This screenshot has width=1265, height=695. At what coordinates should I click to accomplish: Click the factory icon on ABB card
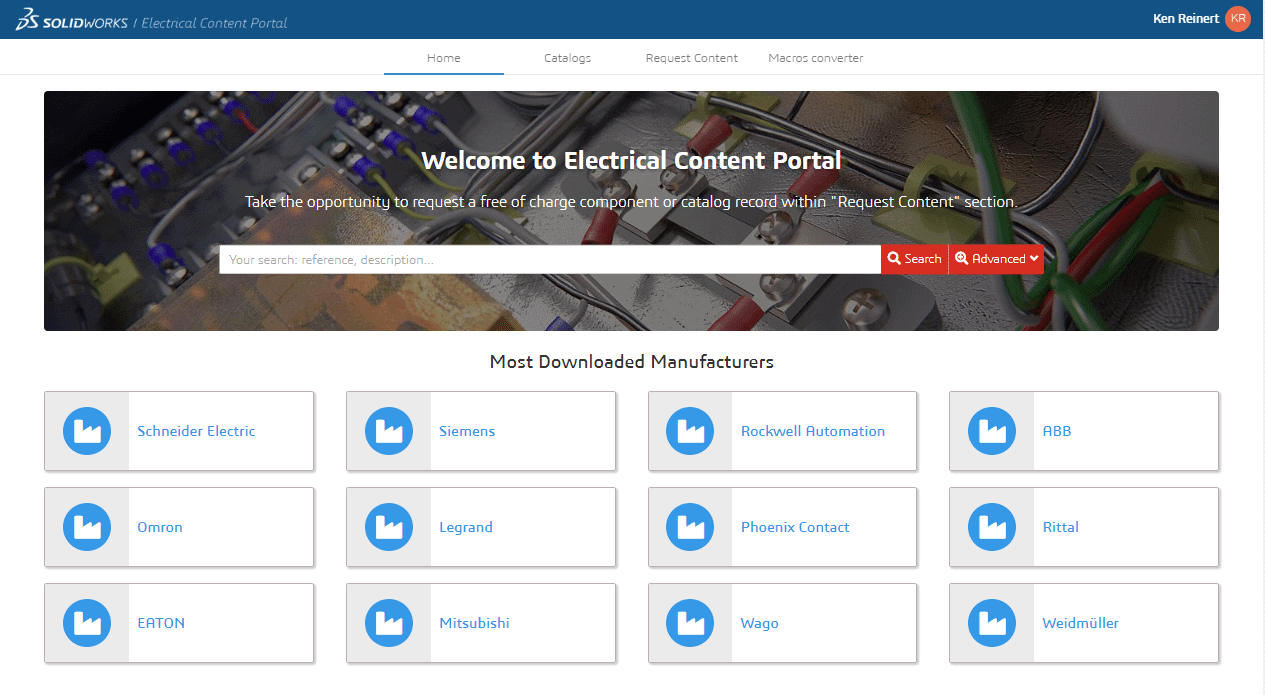(992, 431)
